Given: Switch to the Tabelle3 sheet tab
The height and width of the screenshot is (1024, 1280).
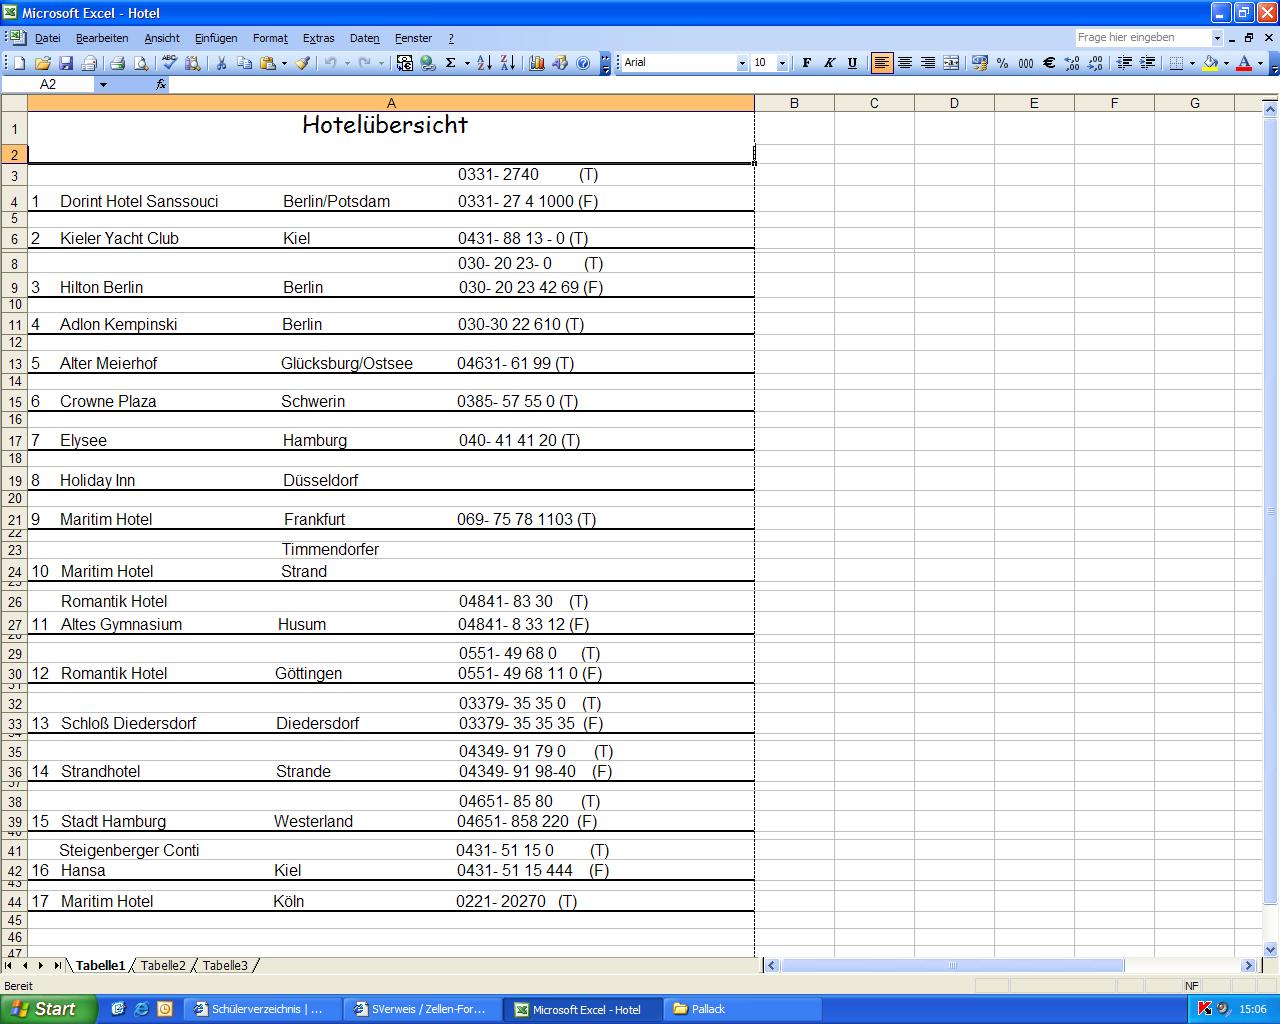Looking at the screenshot, I should pyautogui.click(x=225, y=966).
